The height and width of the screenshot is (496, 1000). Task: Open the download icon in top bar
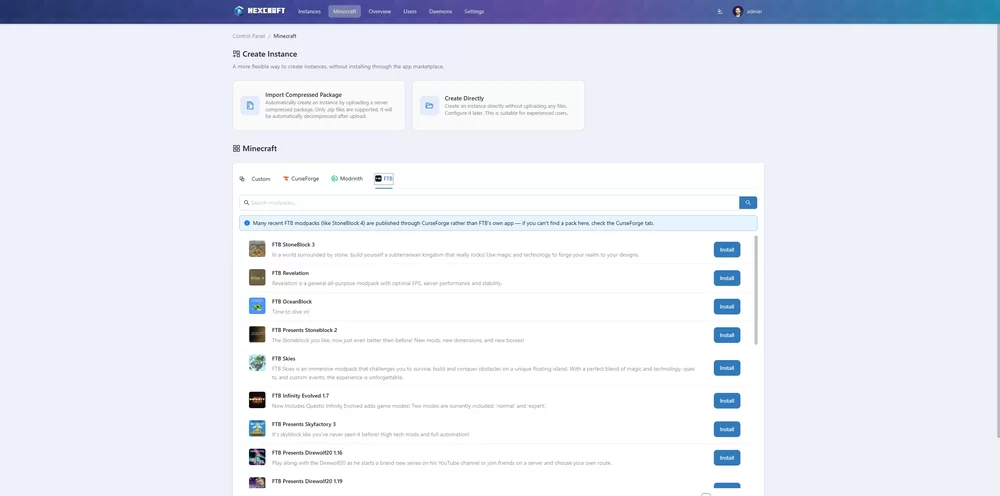coord(720,11)
